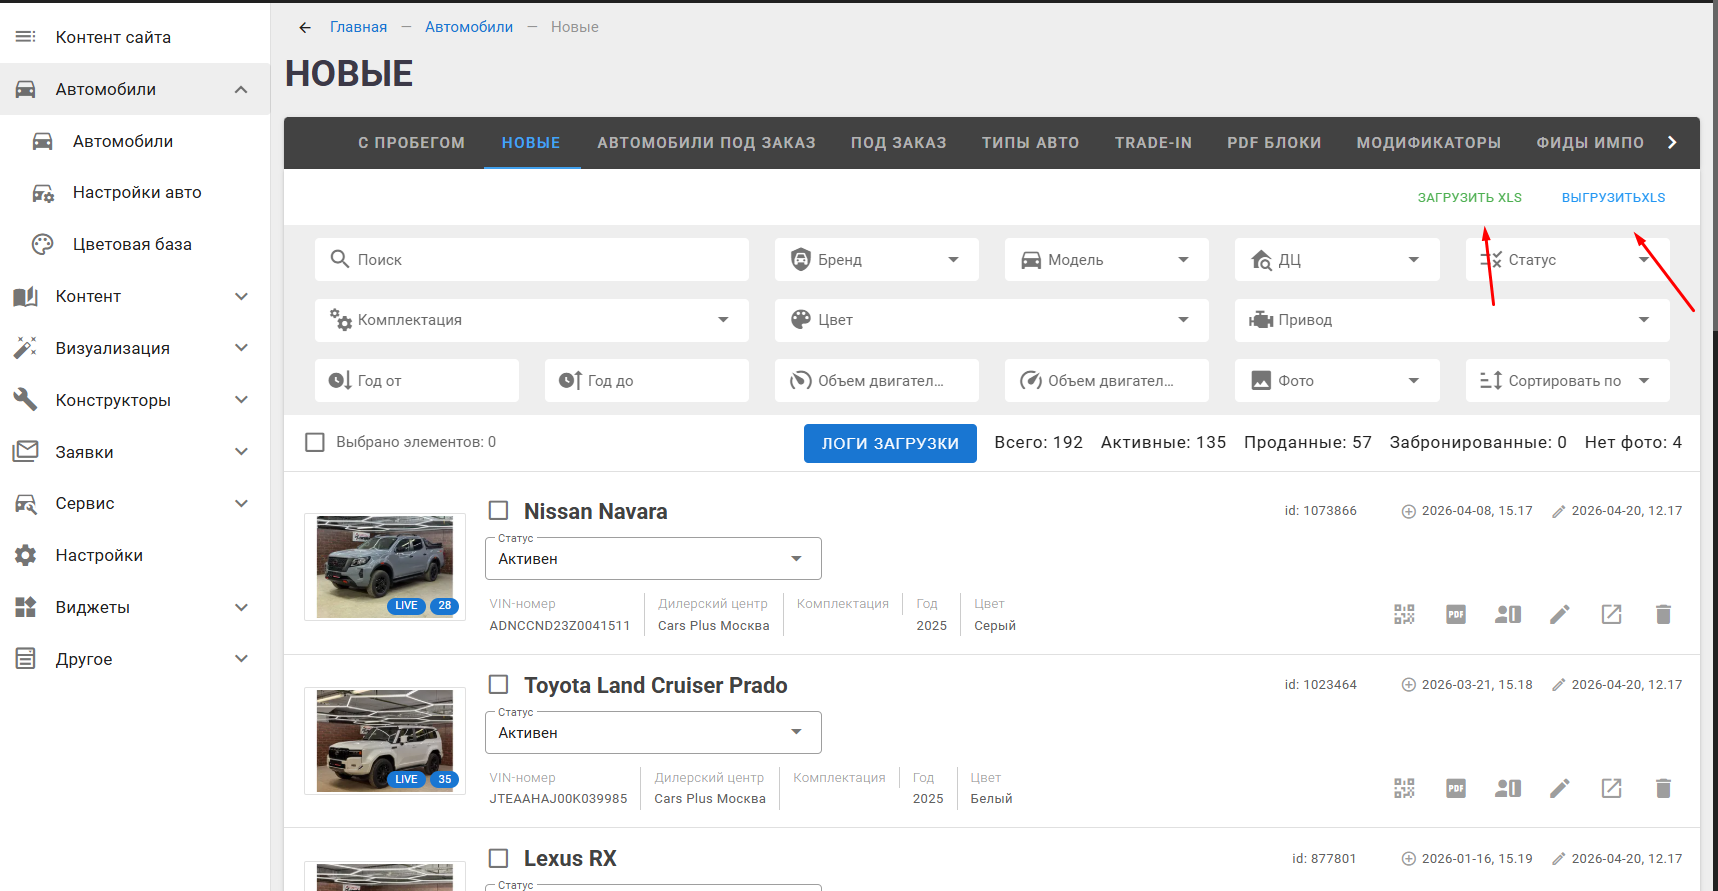Image resolution: width=1718 pixels, height=891 pixels.
Task: Switch to the С ПРОБЕГОМ tab
Action: [412, 143]
